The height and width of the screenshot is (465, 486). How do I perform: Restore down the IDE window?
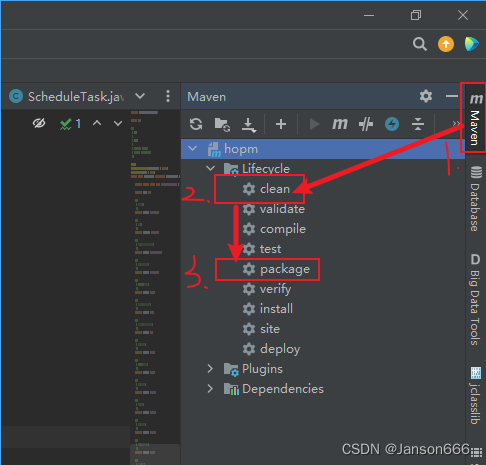(416, 15)
